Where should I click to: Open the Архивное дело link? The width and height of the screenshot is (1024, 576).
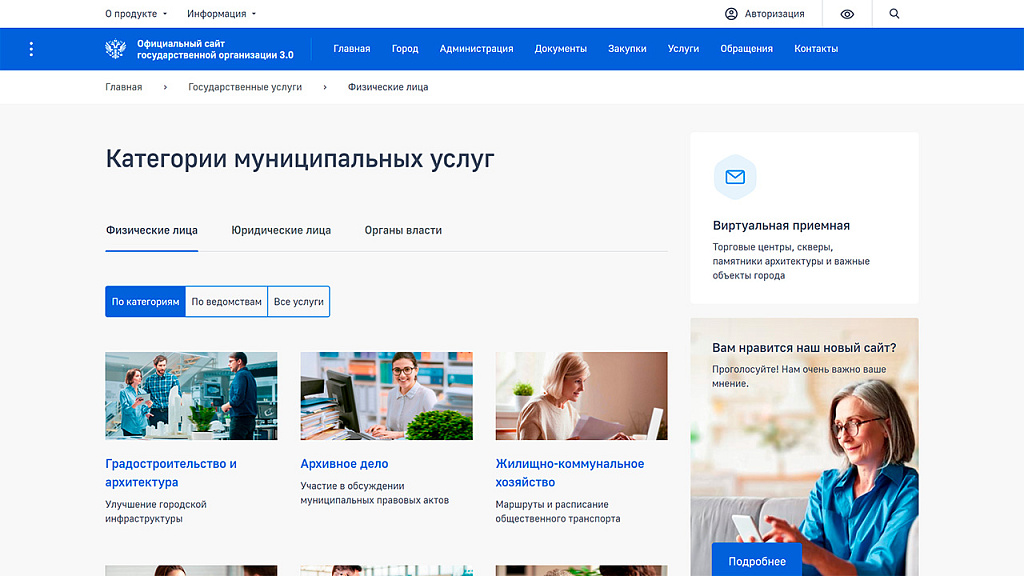(344, 464)
